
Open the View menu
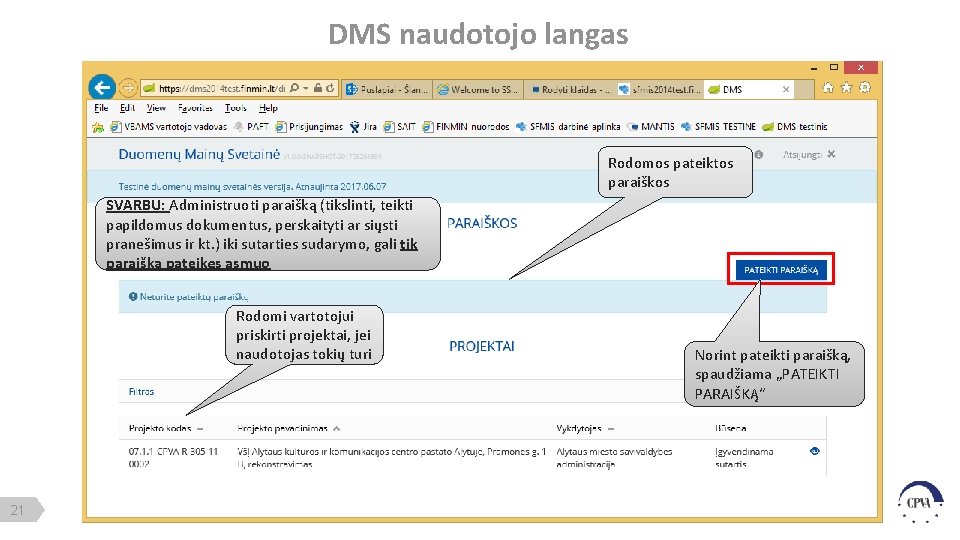[x=156, y=108]
